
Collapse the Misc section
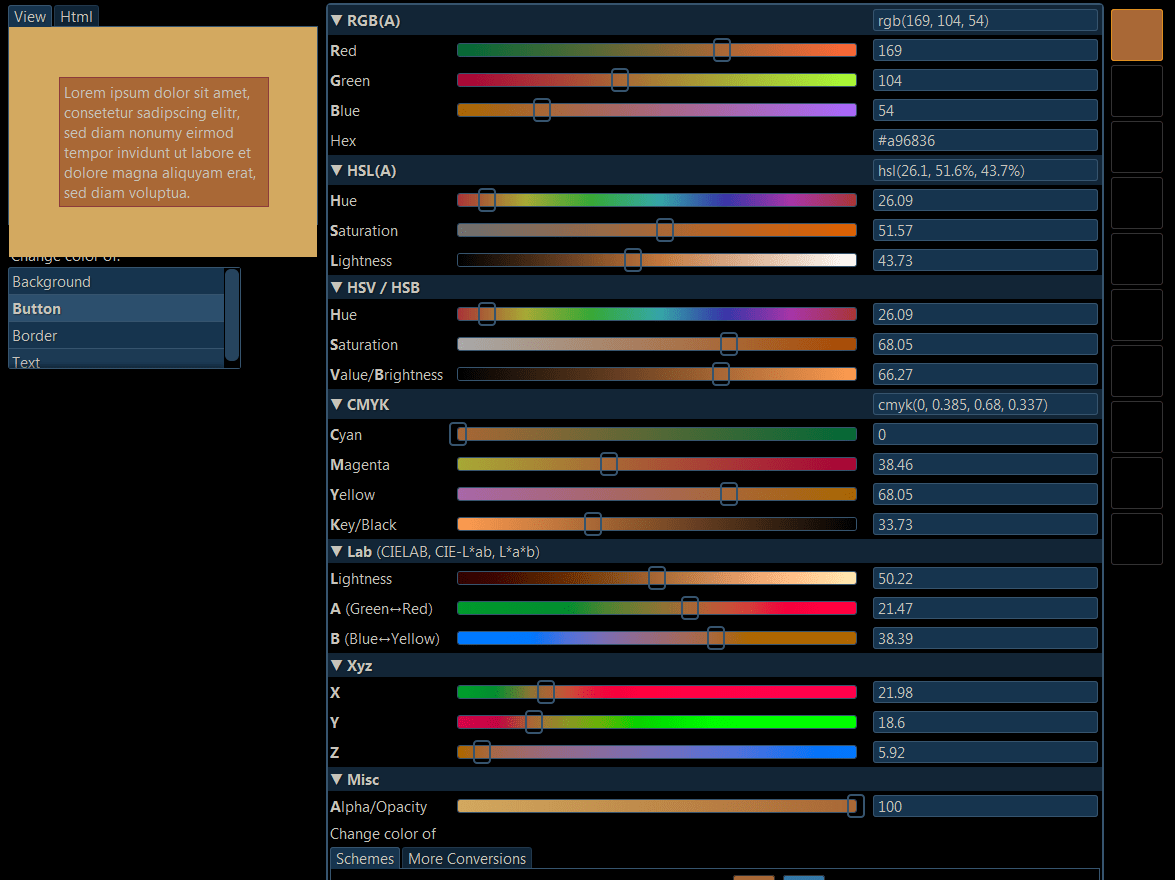coord(336,780)
